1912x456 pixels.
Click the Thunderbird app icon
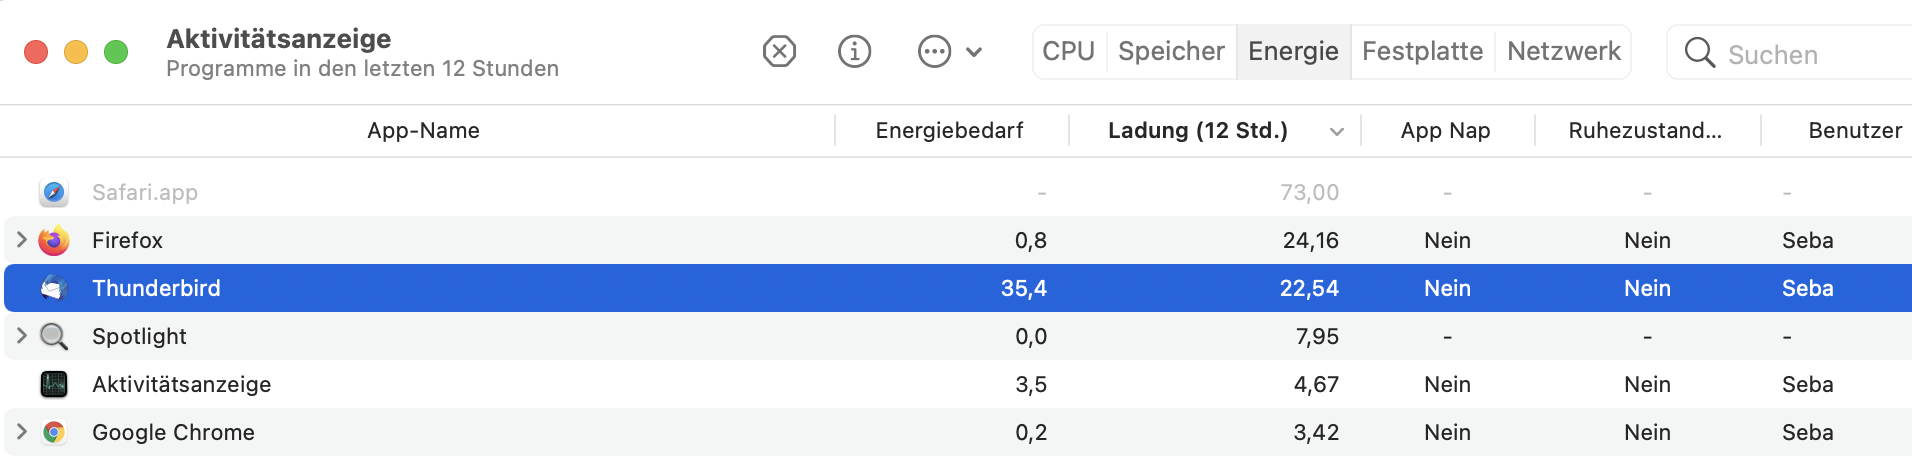click(54, 288)
